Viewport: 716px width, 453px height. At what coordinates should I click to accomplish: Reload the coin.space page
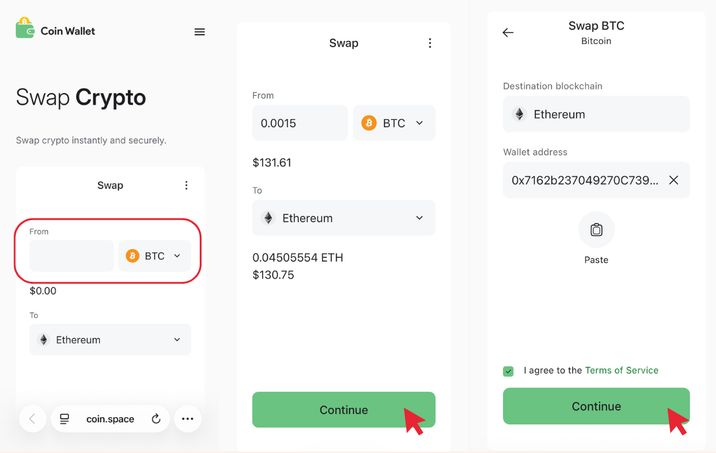click(156, 419)
